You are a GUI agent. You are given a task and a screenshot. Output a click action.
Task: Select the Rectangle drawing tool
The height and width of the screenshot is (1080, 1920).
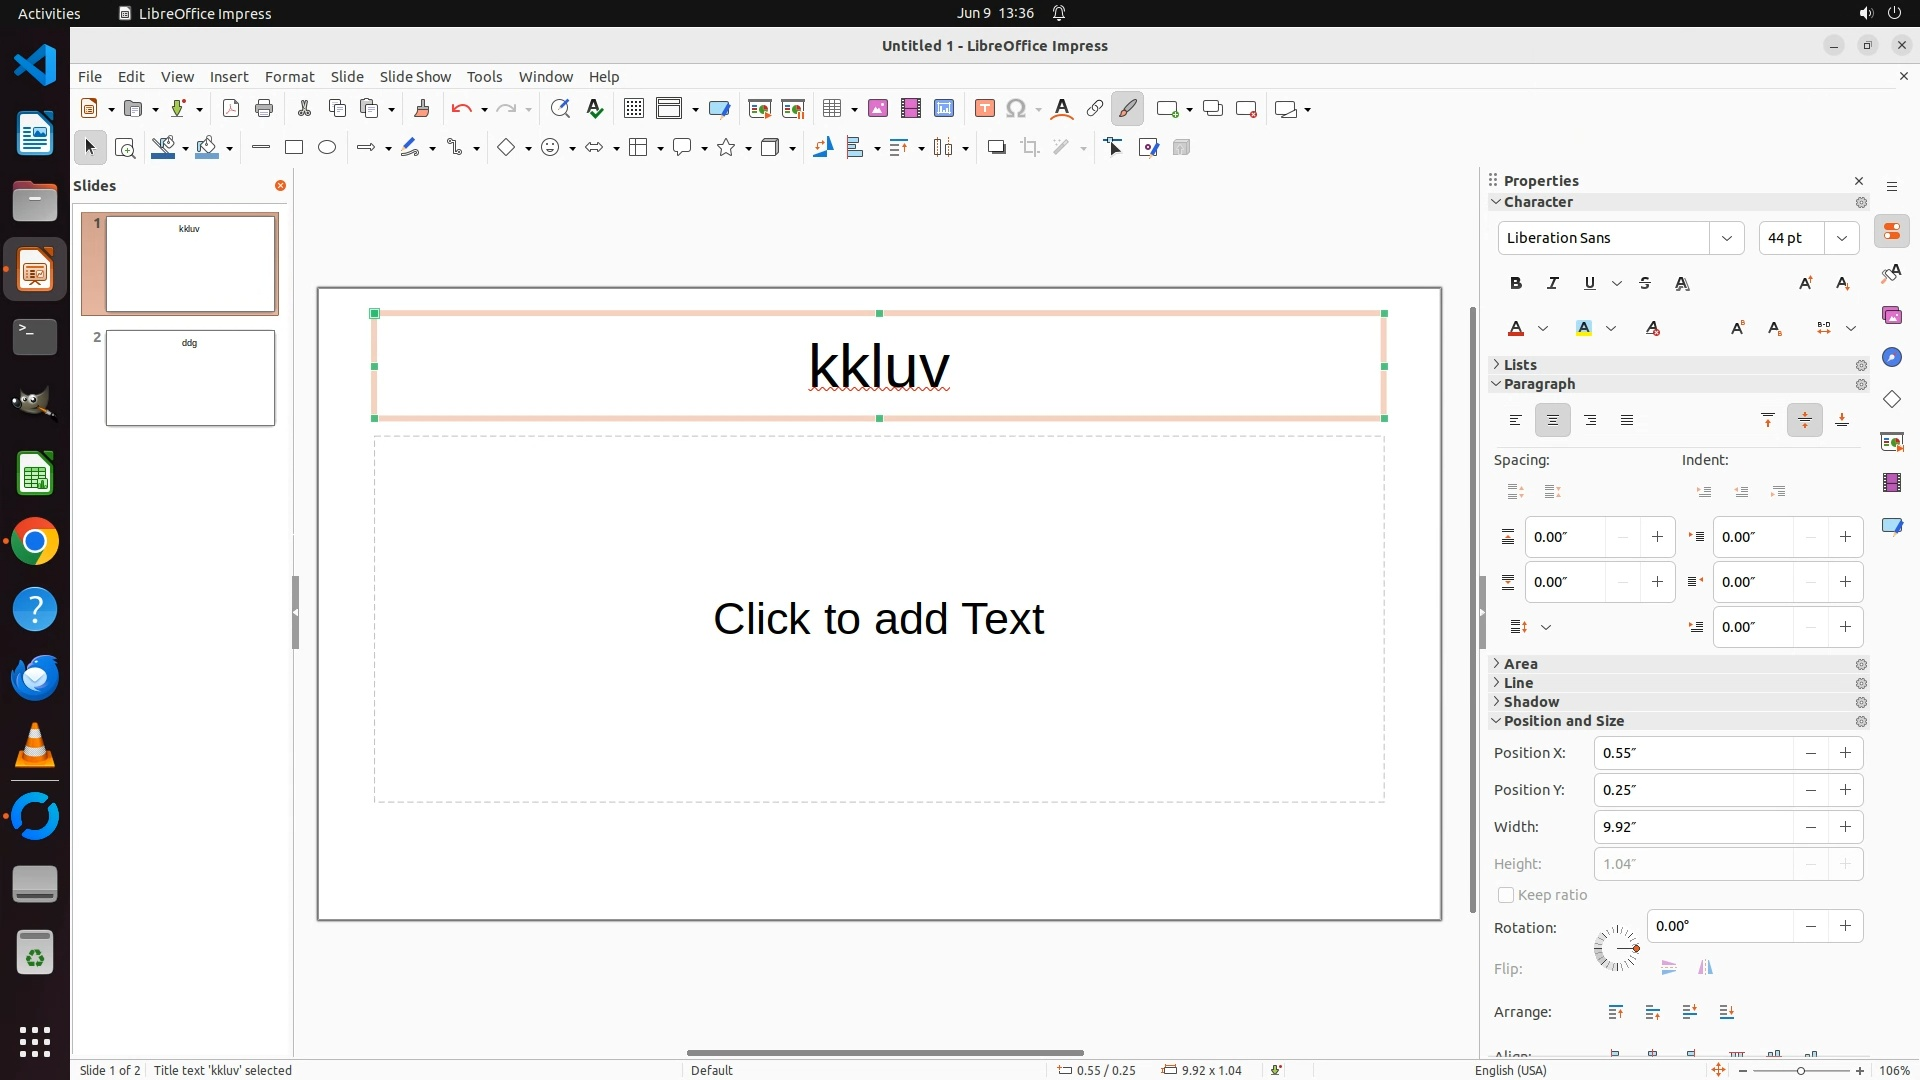pos(294,148)
